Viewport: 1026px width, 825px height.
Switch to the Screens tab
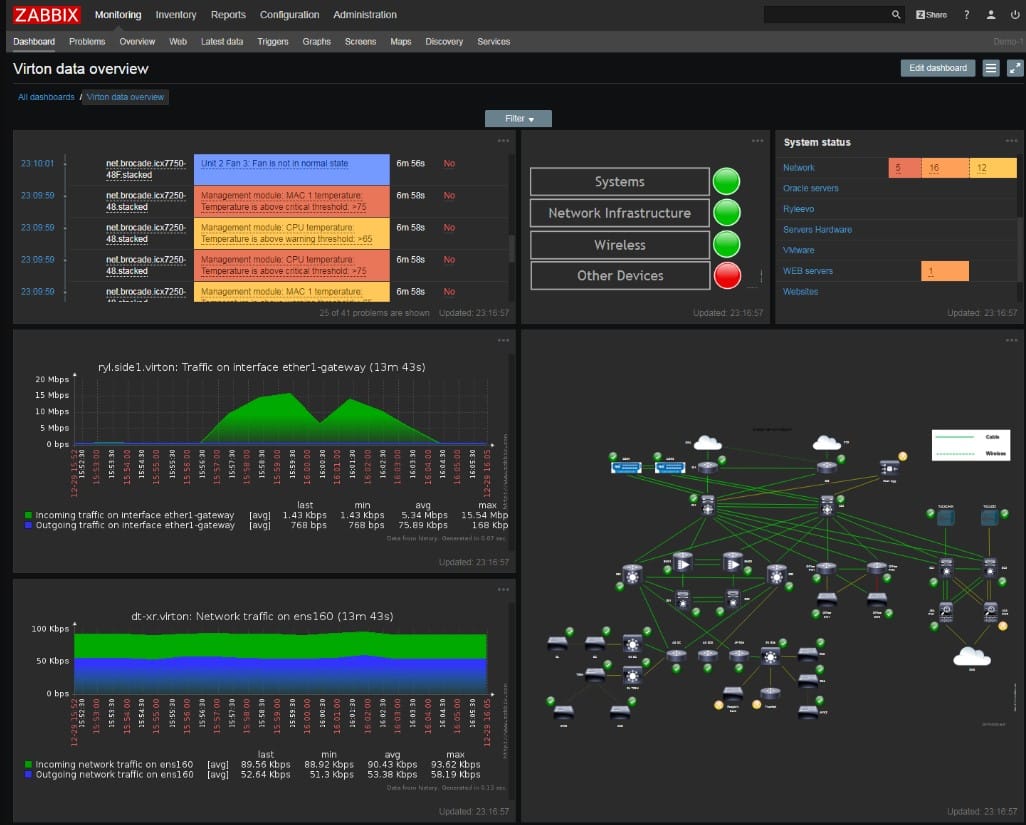coord(361,41)
